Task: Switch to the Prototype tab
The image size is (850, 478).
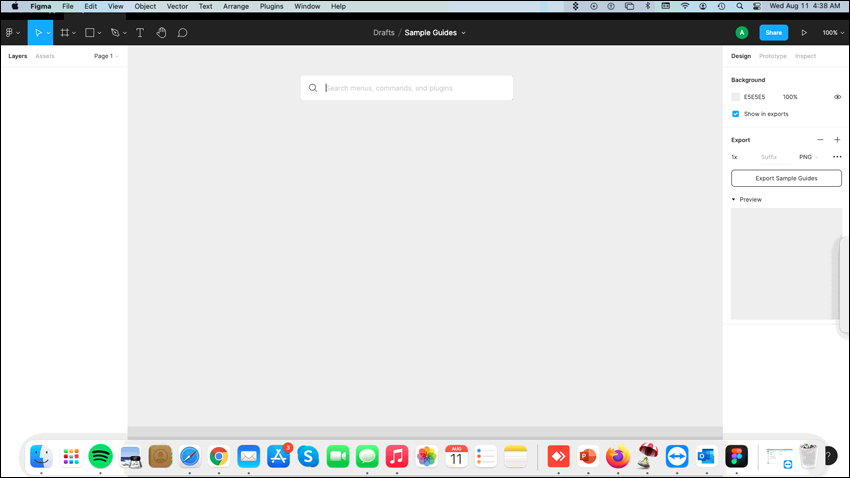Action: [772, 56]
